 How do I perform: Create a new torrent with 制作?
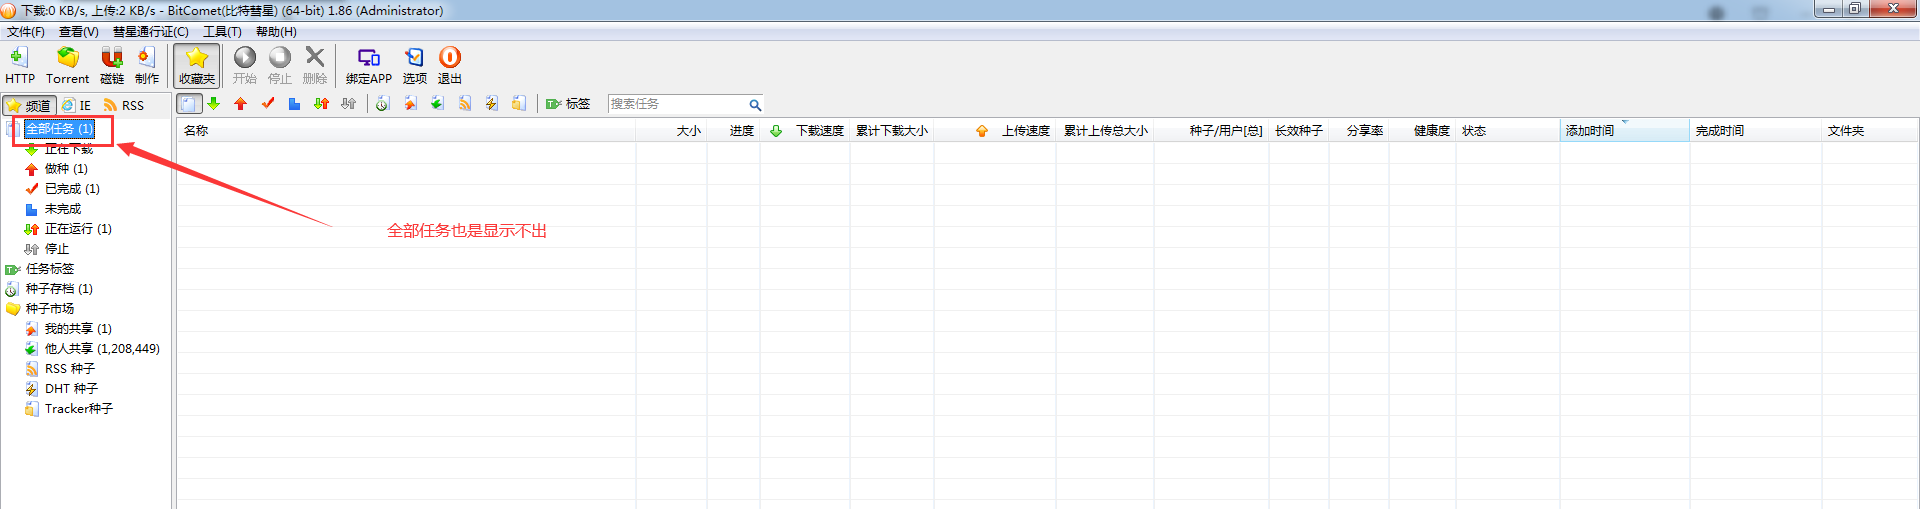point(147,65)
